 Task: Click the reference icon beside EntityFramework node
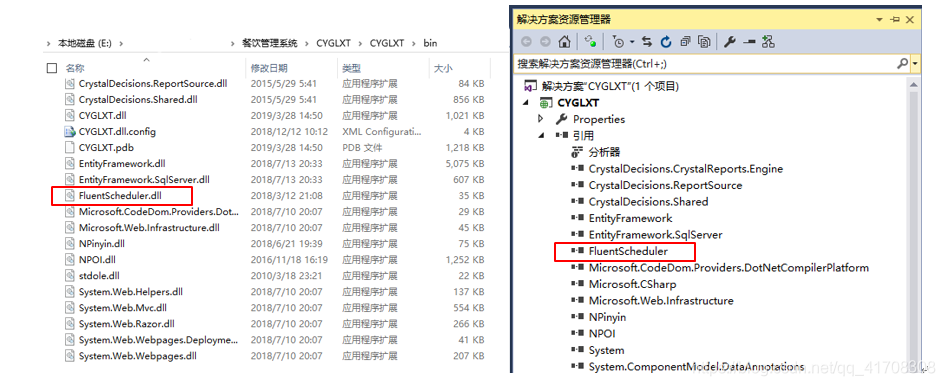tap(577, 218)
